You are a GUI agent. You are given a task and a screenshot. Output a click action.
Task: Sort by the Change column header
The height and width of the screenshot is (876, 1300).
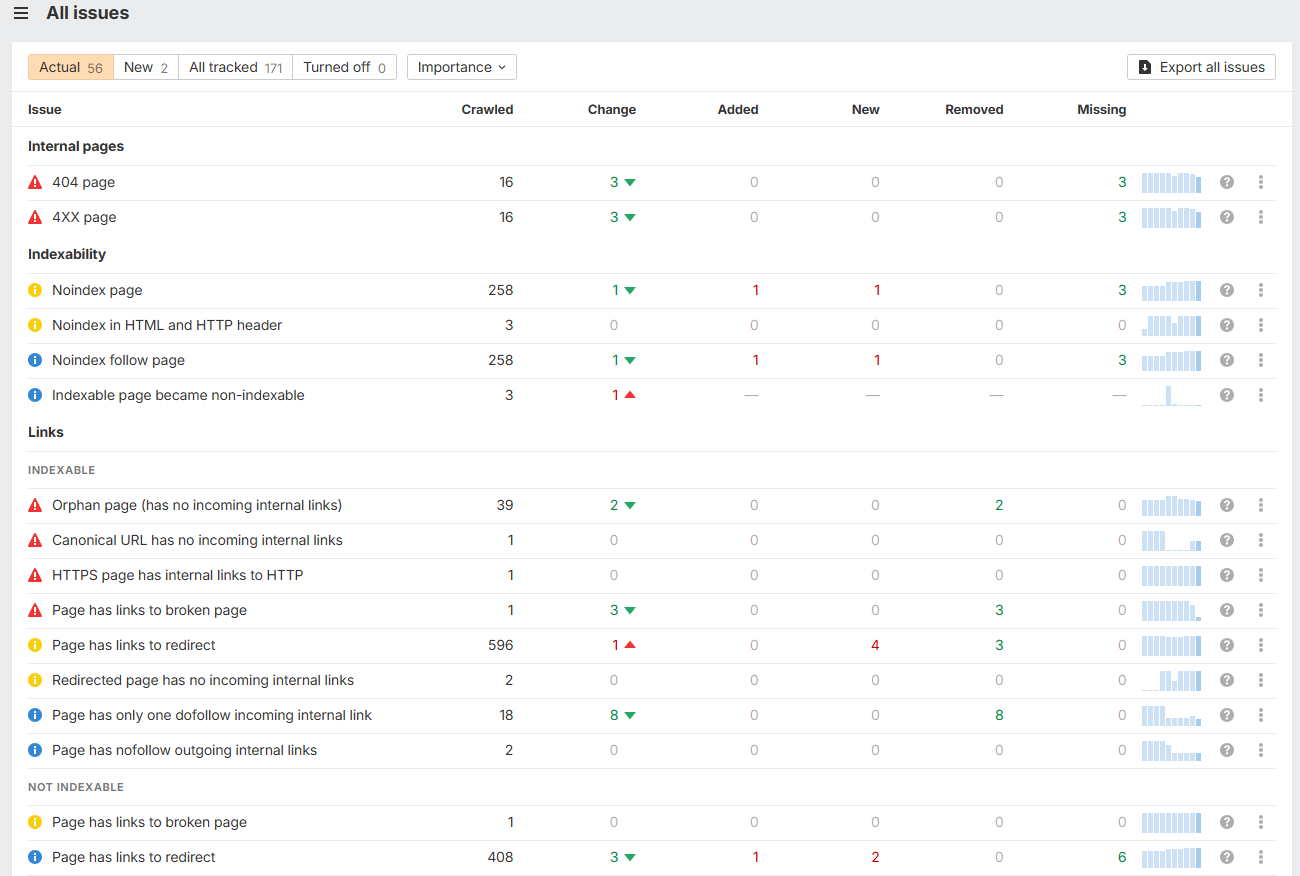click(x=612, y=109)
